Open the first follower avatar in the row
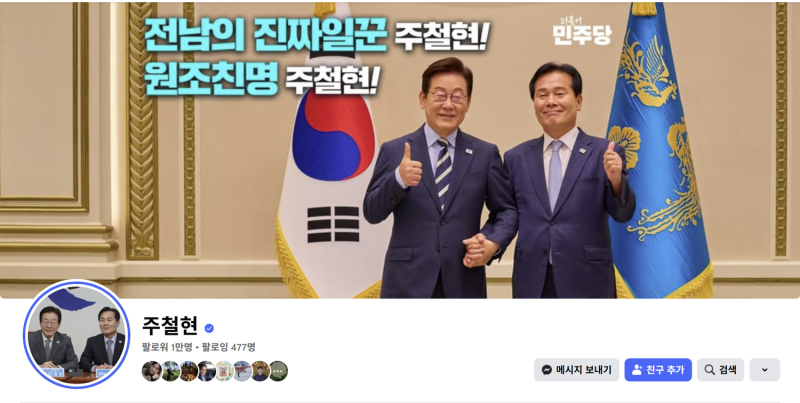The image size is (800, 403). 152,371
